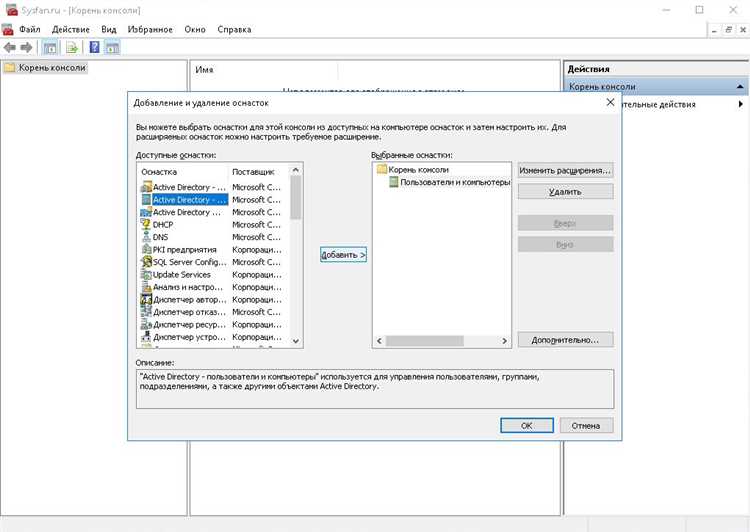The width and height of the screenshot is (750, 532).
Task: Click the Корпораци… supplier cell in the Update Services row
Action: [256, 275]
